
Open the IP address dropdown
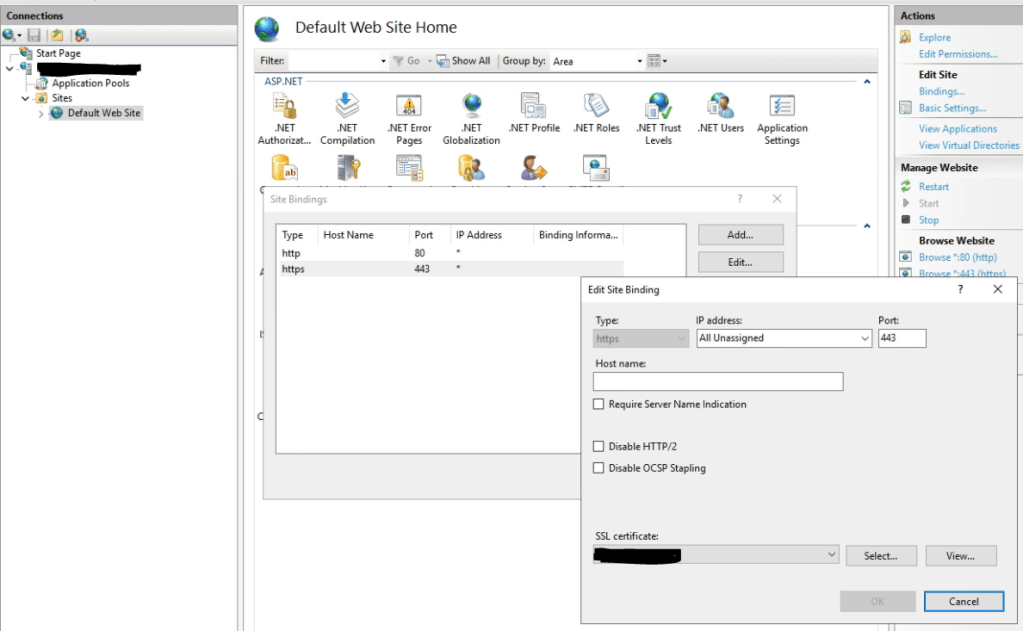click(864, 339)
